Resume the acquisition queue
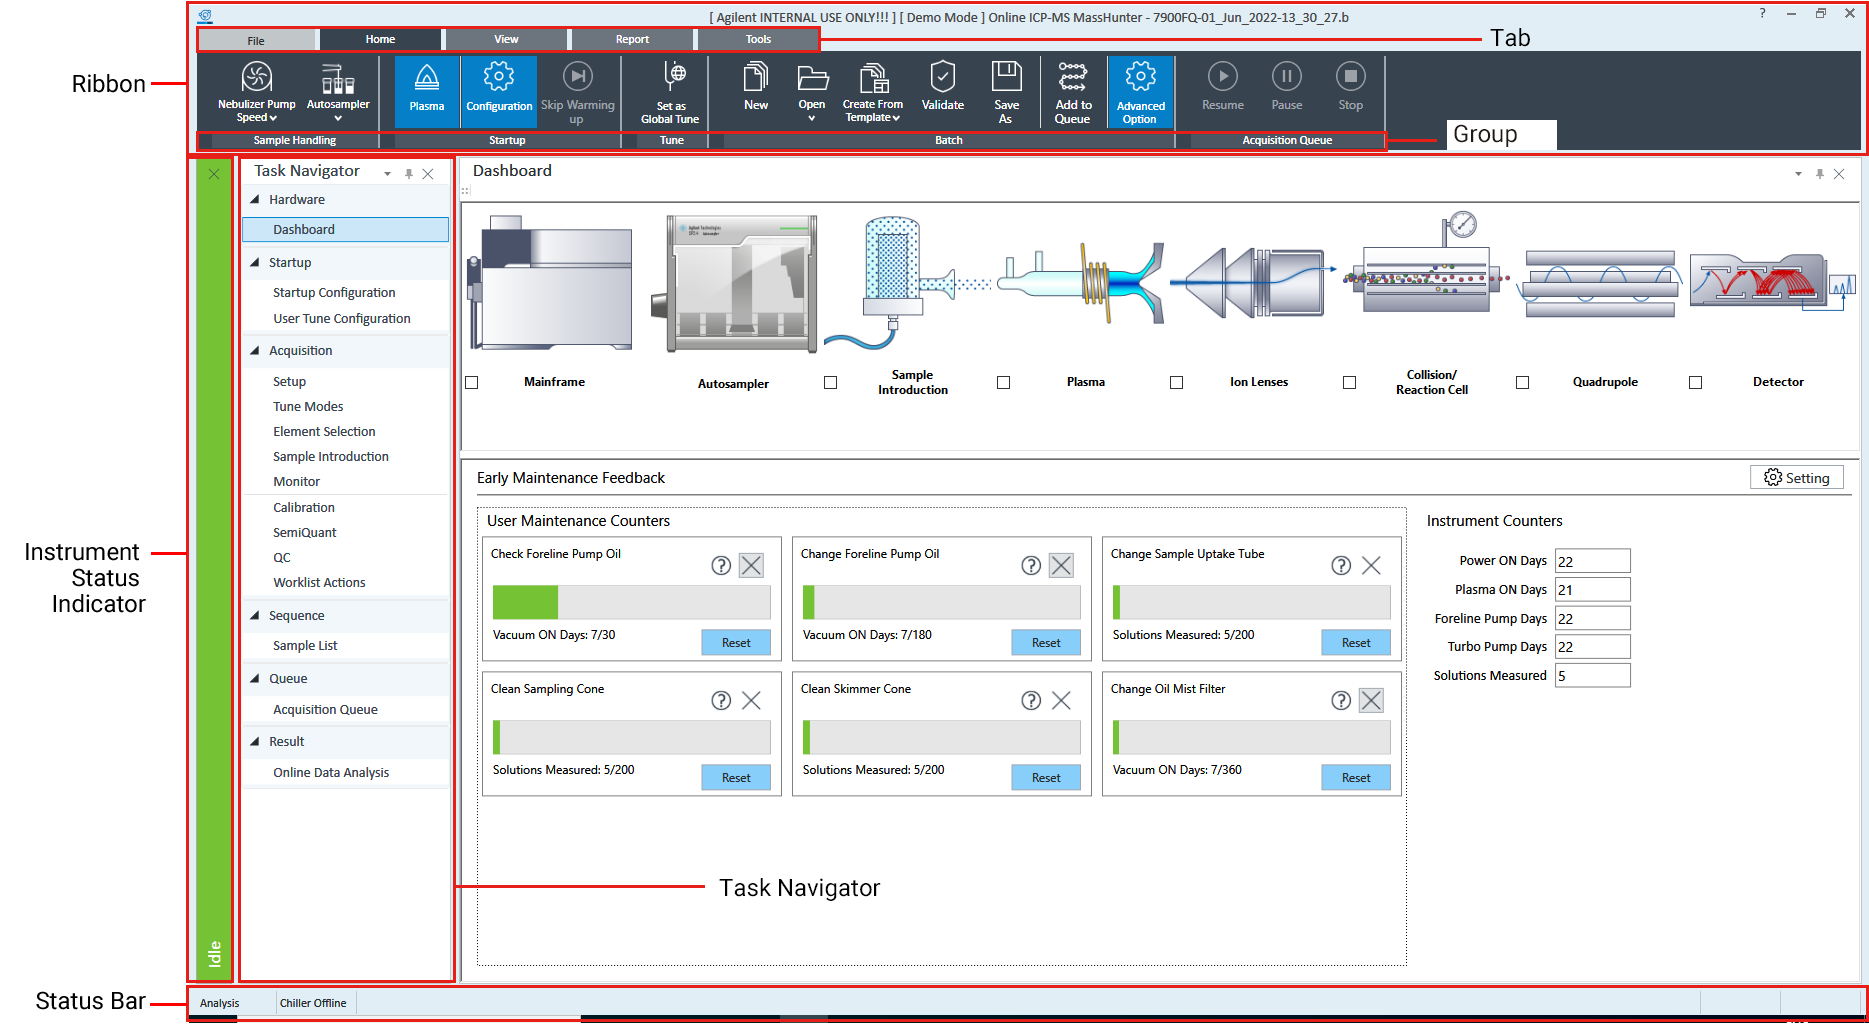 (x=1222, y=77)
